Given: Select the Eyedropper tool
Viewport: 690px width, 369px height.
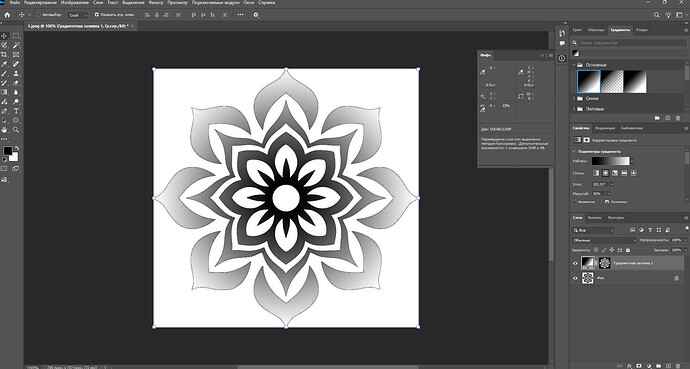Looking at the screenshot, I should coord(5,64).
